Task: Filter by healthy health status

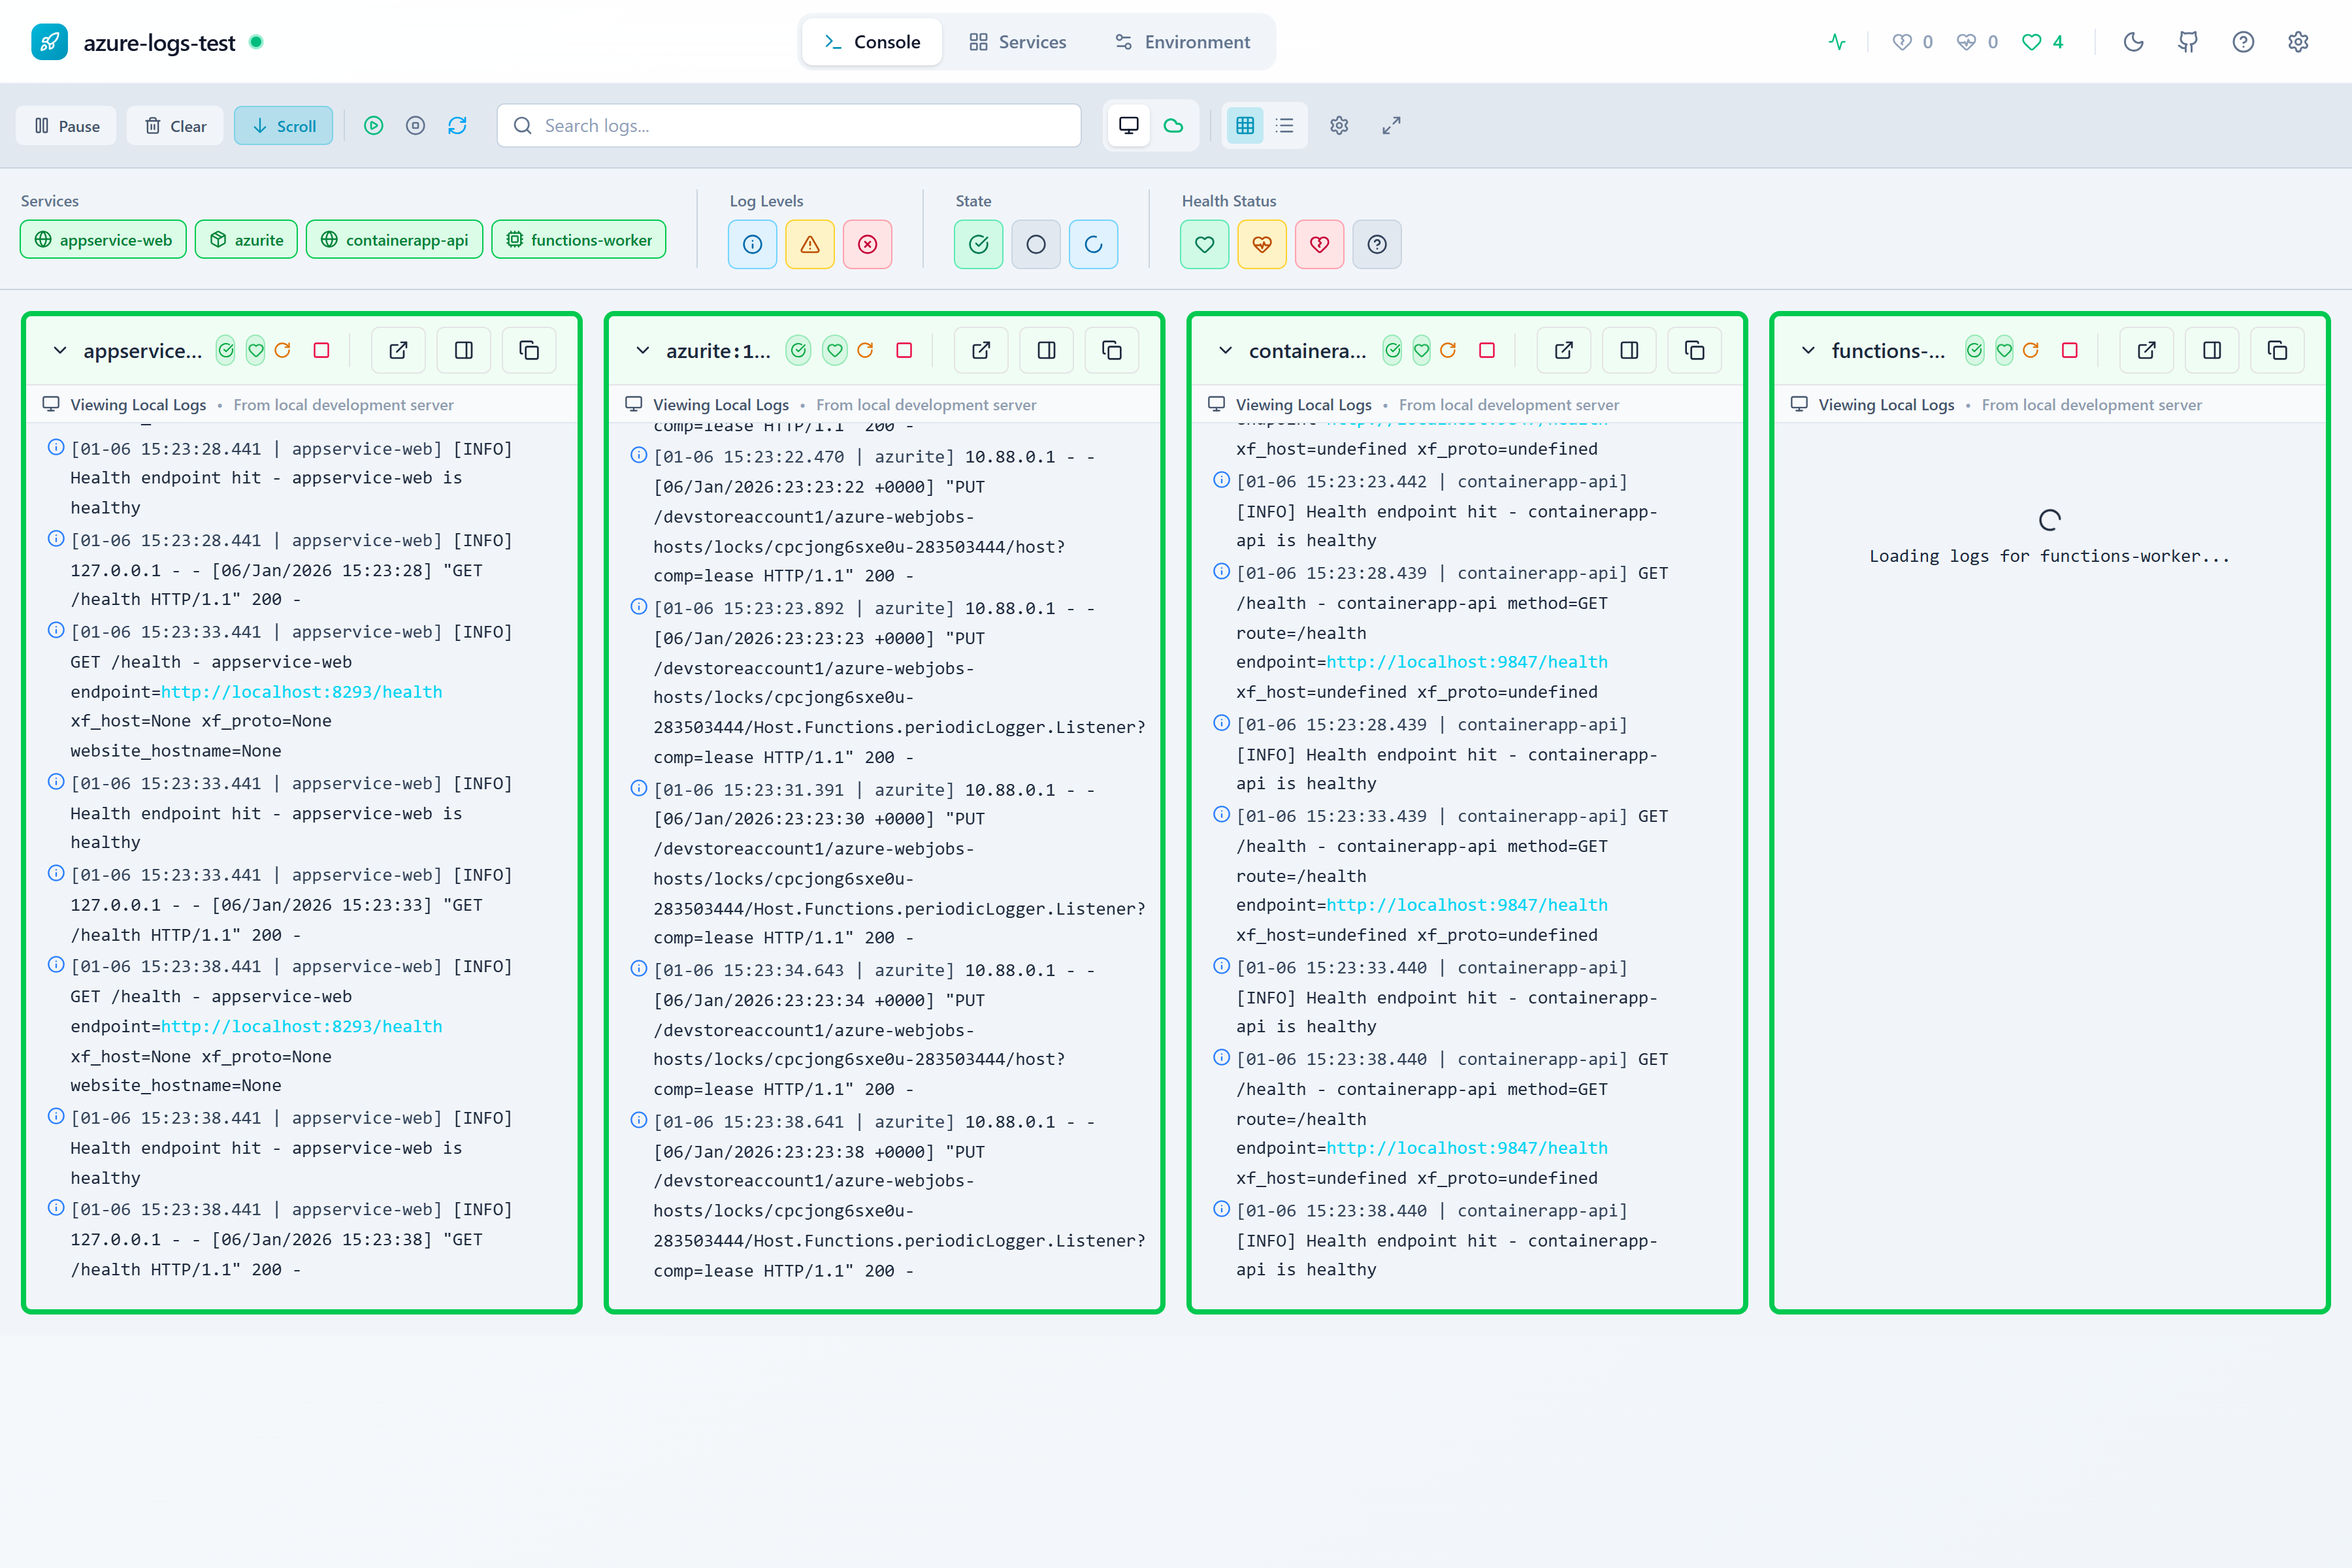Action: click(1204, 244)
